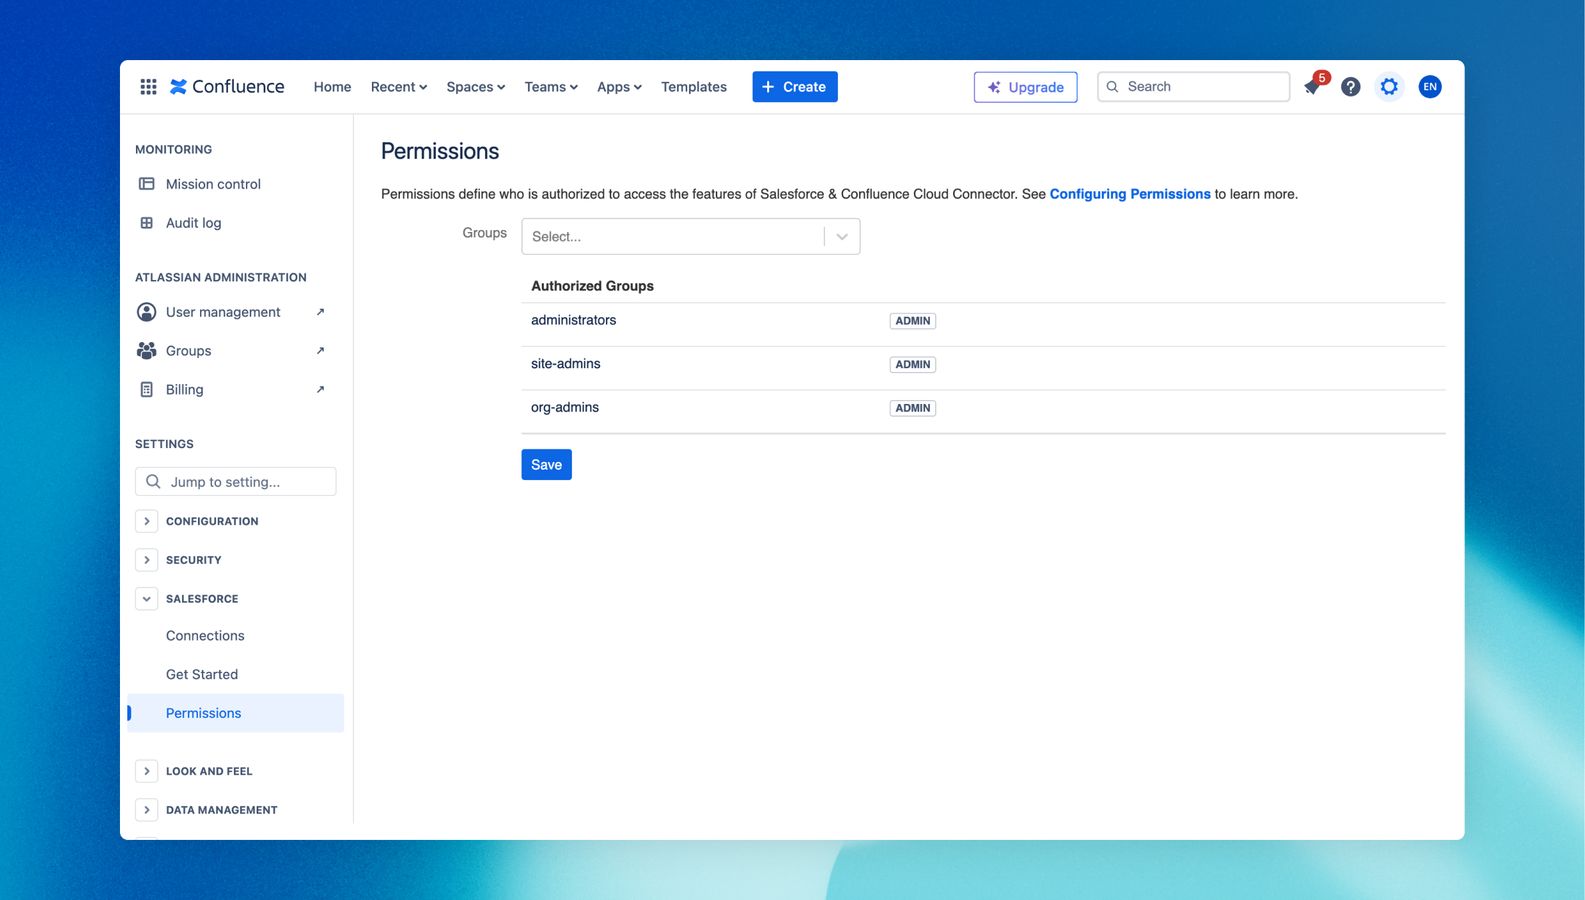Click the site-admins group row
The width and height of the screenshot is (1585, 900).
pyautogui.click(x=983, y=368)
